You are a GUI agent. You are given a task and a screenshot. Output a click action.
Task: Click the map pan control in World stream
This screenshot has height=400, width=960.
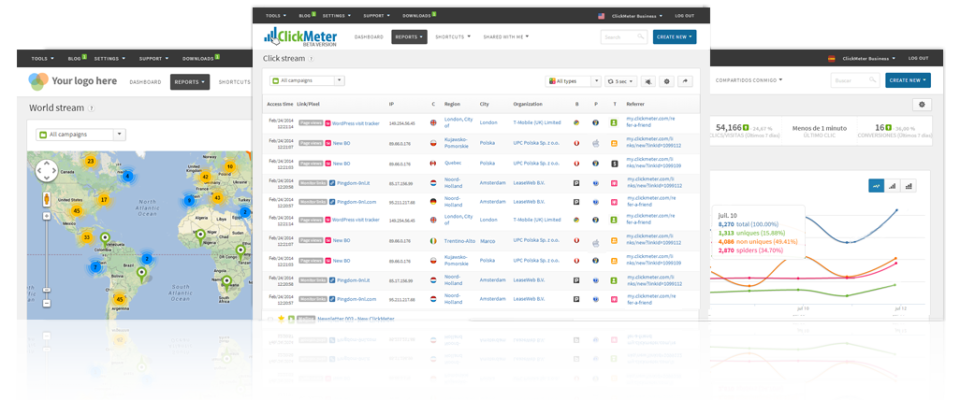click(47, 170)
